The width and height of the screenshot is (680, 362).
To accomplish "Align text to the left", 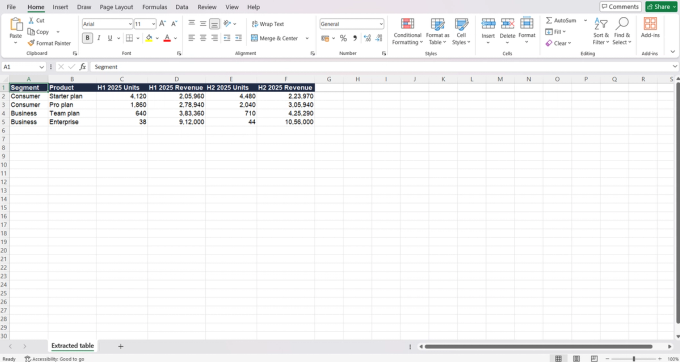I will 192,38.
